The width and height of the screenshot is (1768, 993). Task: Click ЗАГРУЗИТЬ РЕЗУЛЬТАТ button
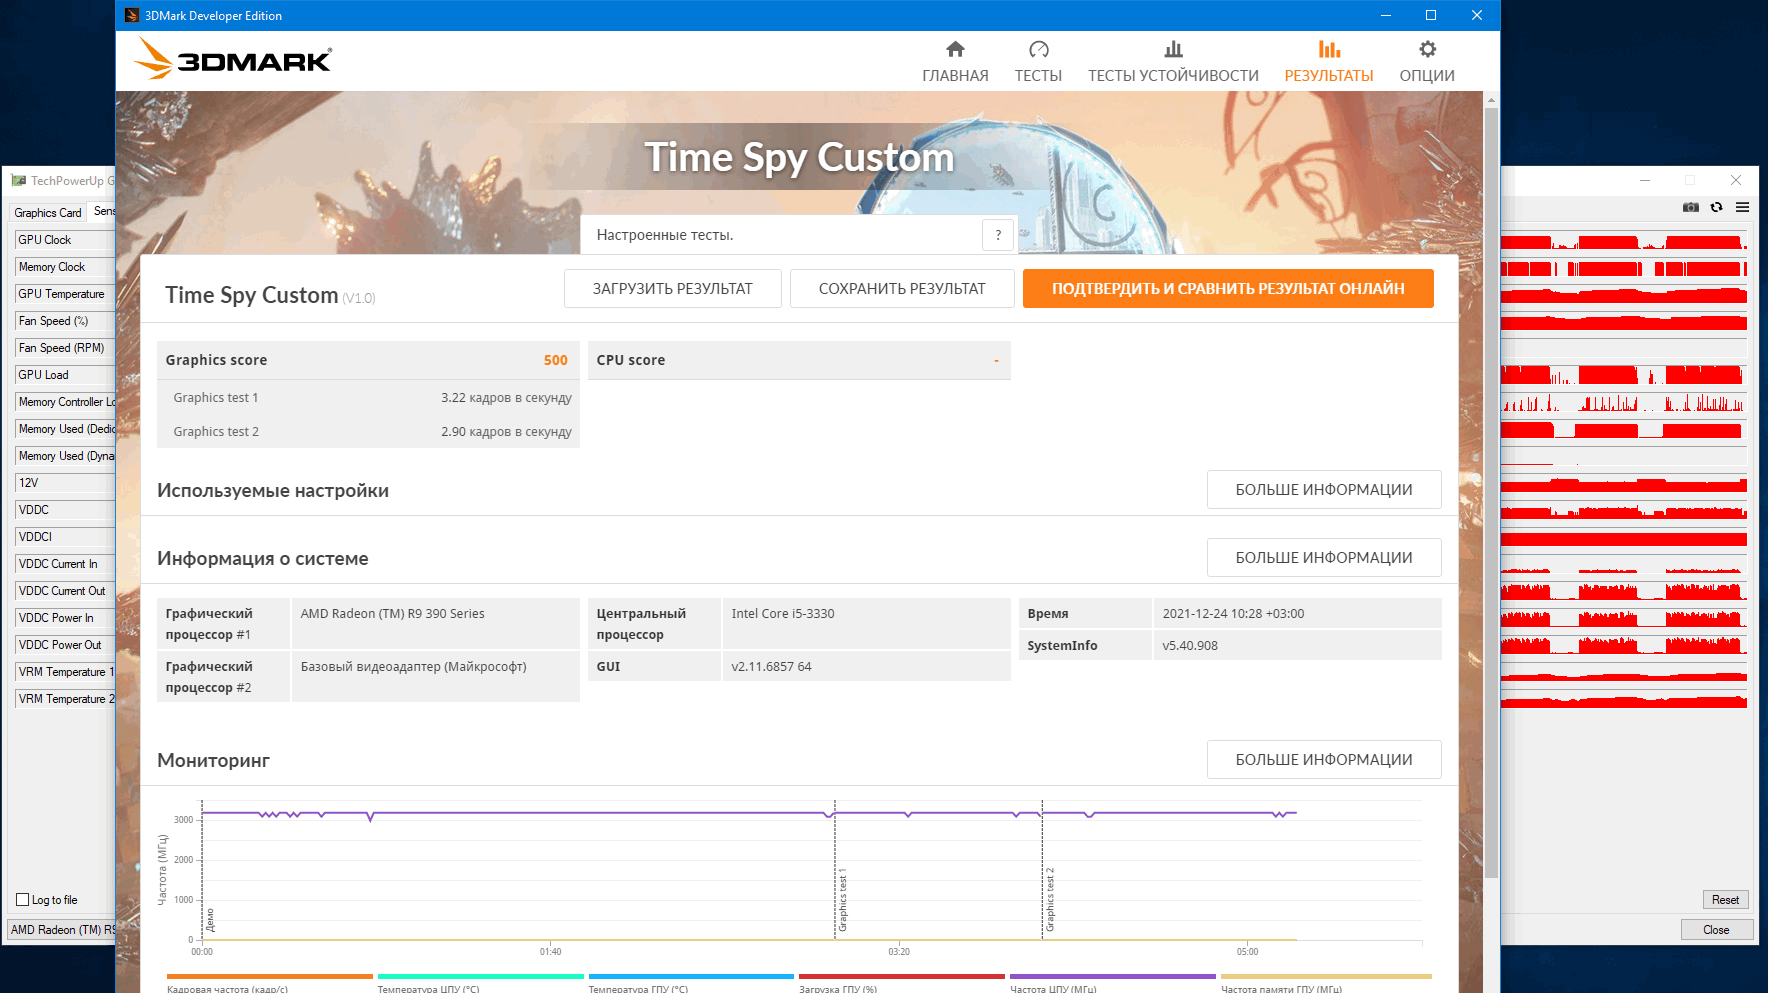coord(672,289)
